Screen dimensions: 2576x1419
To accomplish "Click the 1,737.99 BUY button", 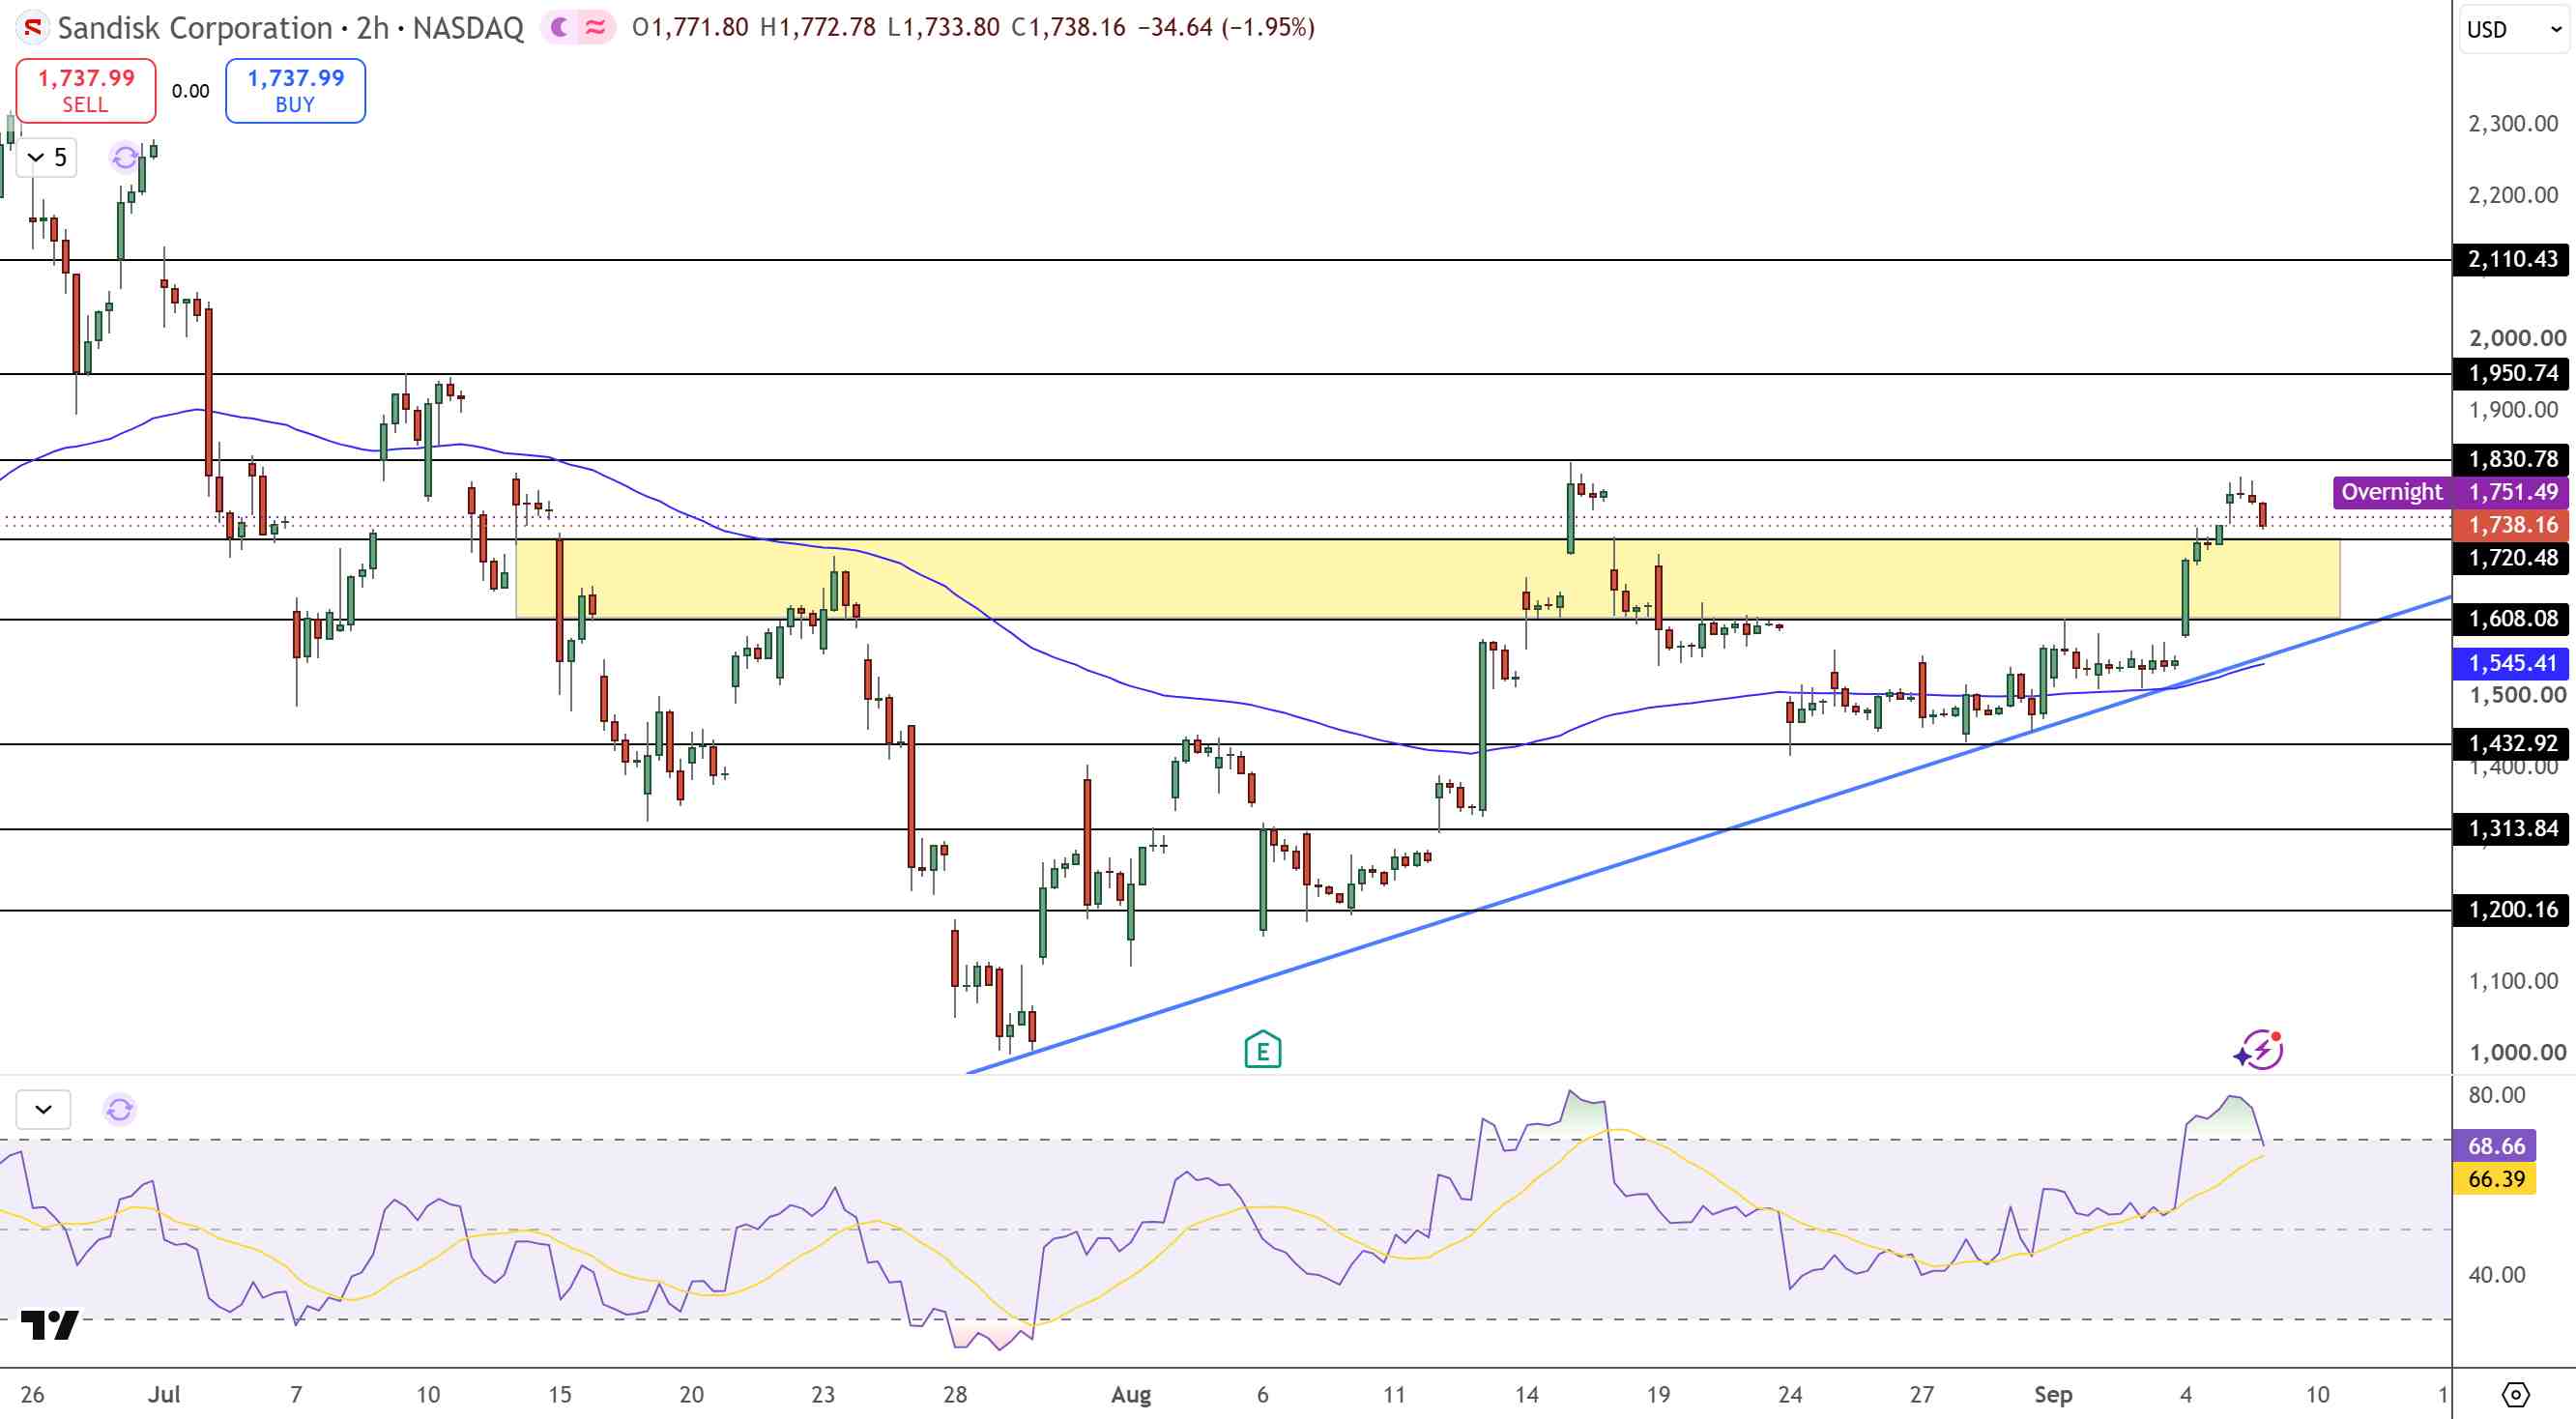I will [296, 90].
